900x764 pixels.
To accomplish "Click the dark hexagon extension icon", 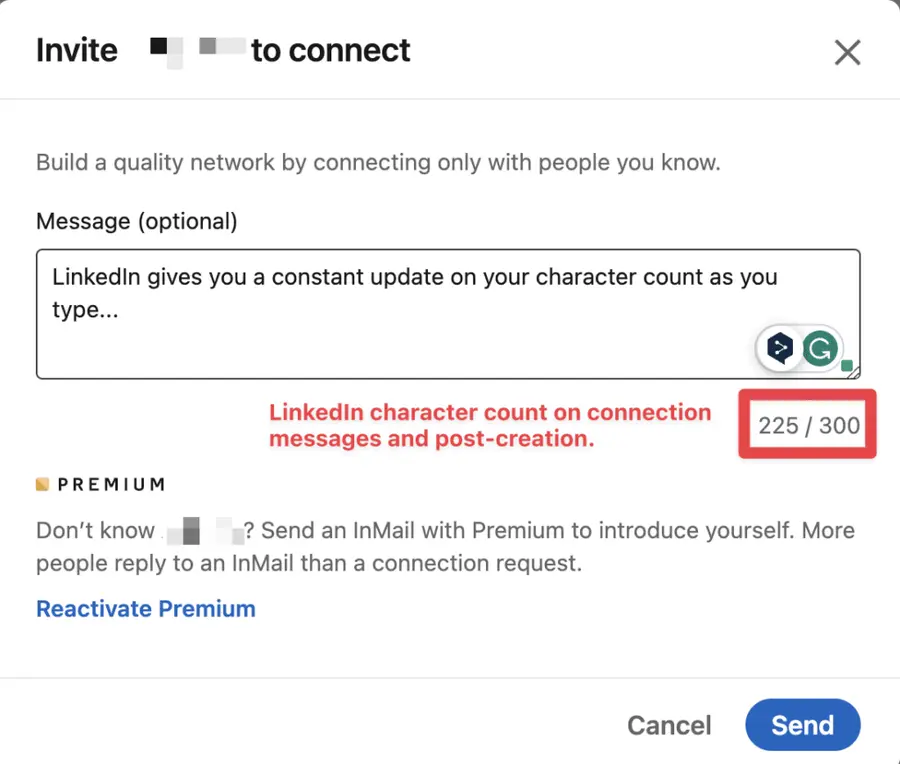I will click(780, 348).
